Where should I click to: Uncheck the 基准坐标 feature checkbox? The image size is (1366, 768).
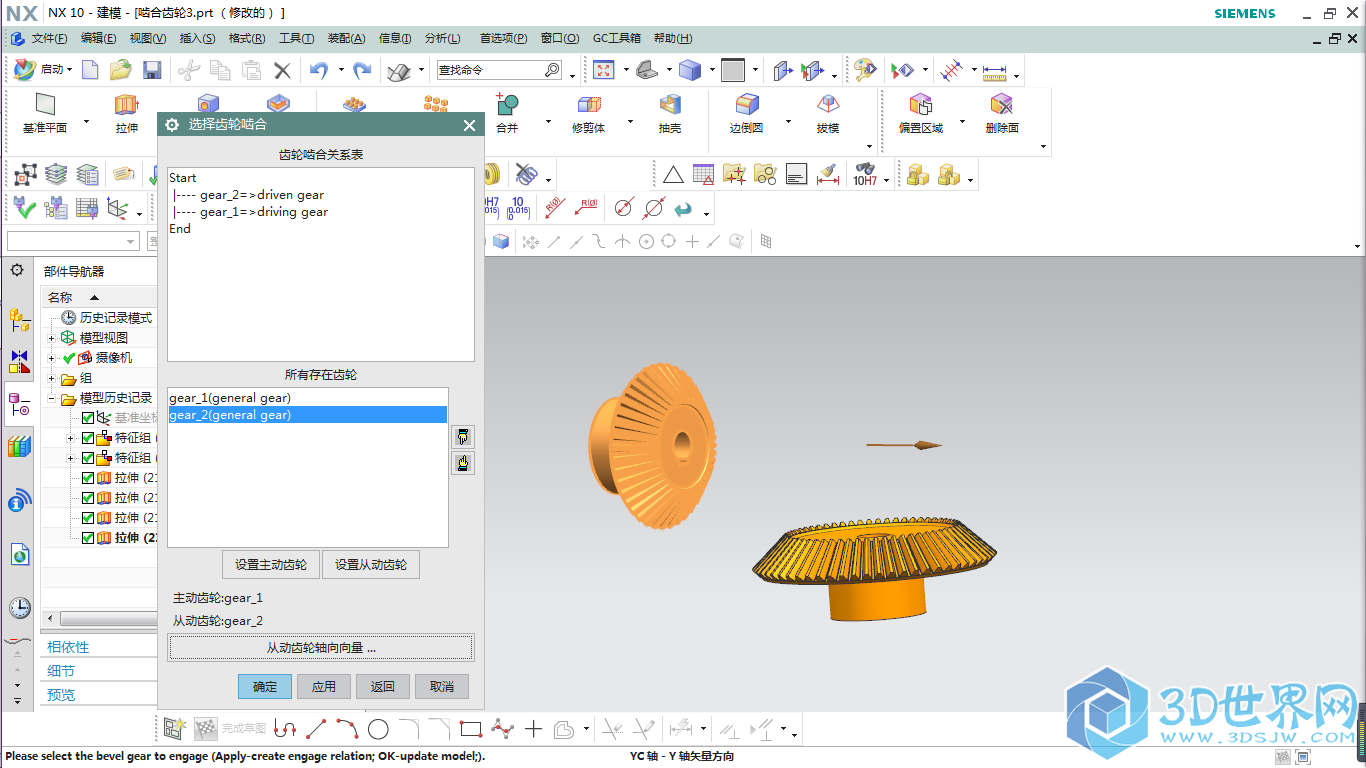coord(88,418)
